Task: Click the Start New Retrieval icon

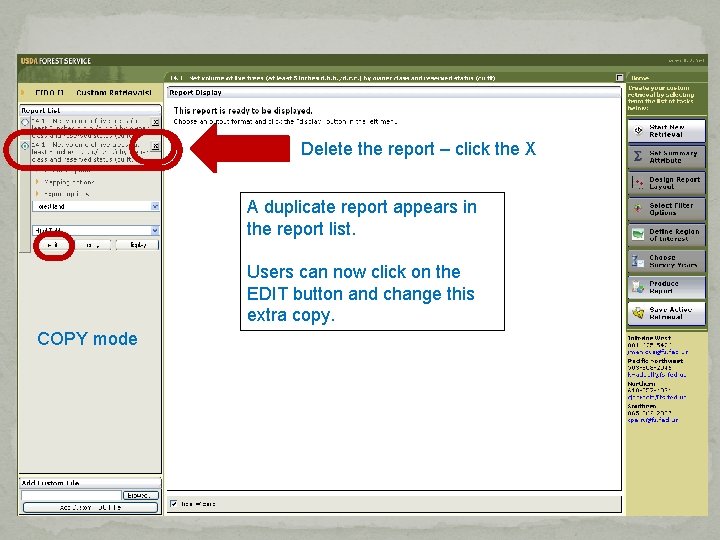Action: coord(638,131)
